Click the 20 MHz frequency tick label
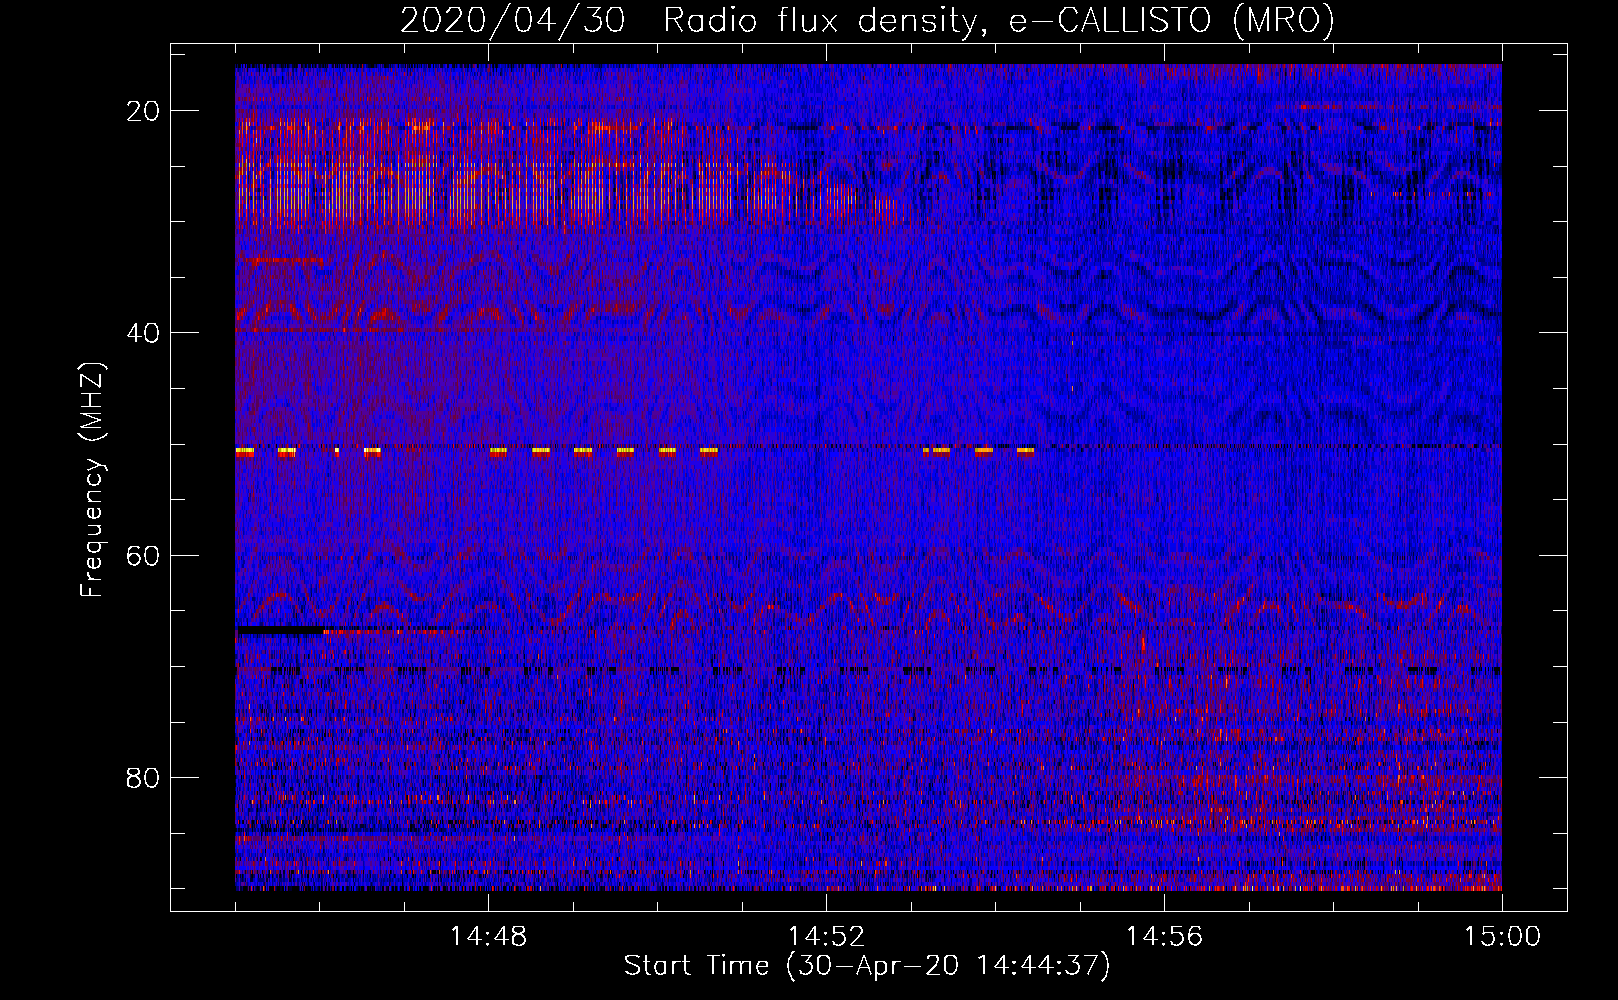 (x=143, y=111)
